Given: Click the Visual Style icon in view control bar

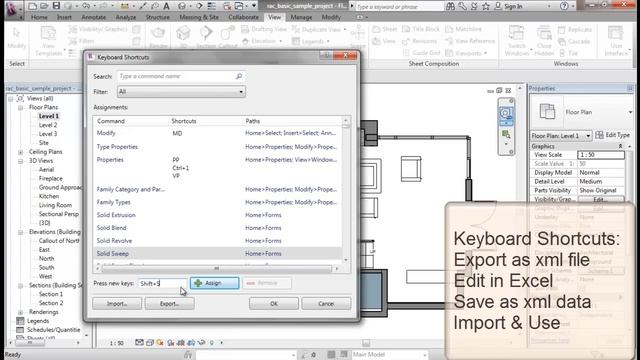Looking at the screenshot, I should coord(150,342).
